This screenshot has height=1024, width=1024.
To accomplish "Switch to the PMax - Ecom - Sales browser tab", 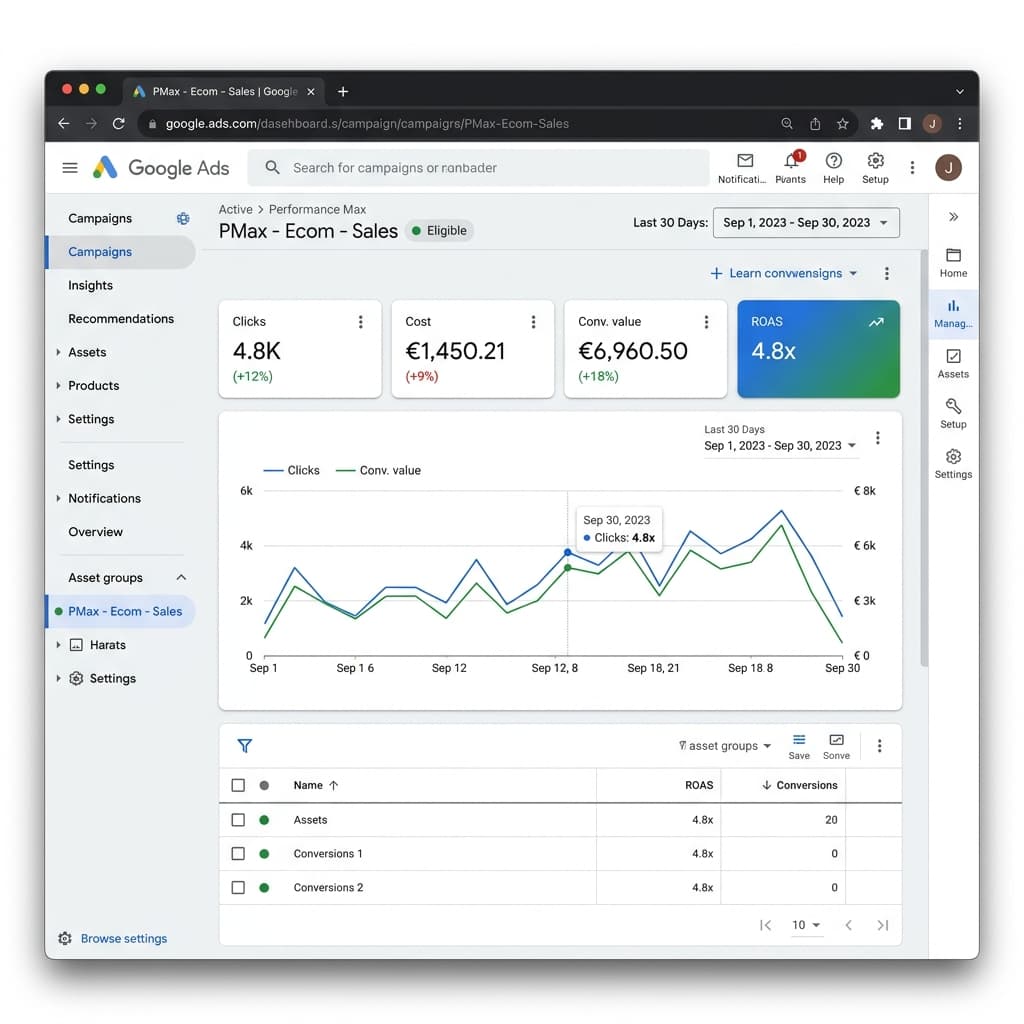I will 223,91.
